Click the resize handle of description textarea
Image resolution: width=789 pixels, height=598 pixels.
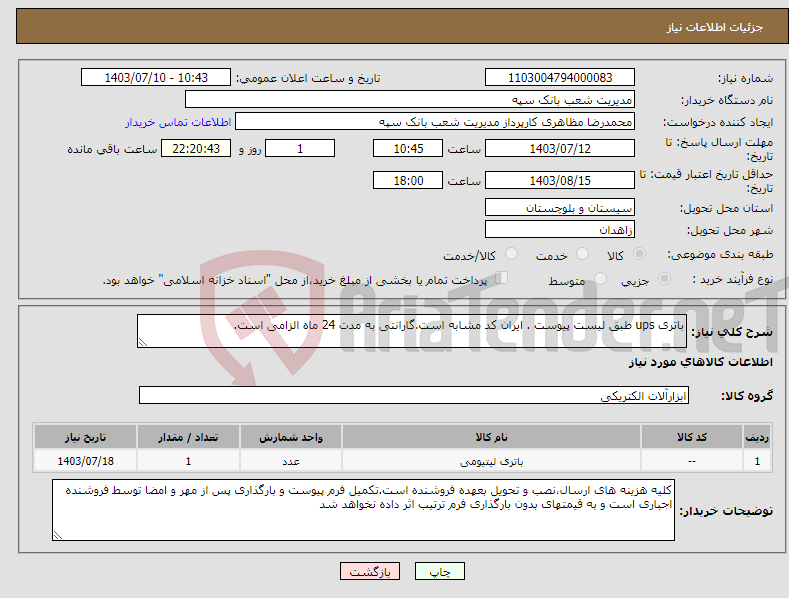coord(143,342)
